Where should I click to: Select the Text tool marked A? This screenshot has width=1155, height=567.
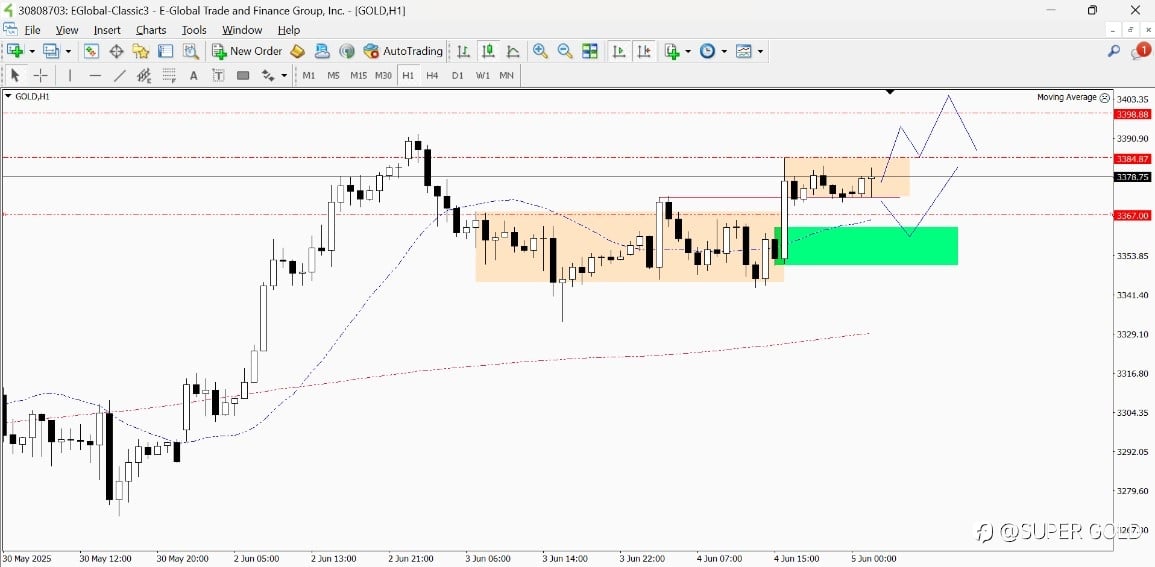tap(194, 75)
